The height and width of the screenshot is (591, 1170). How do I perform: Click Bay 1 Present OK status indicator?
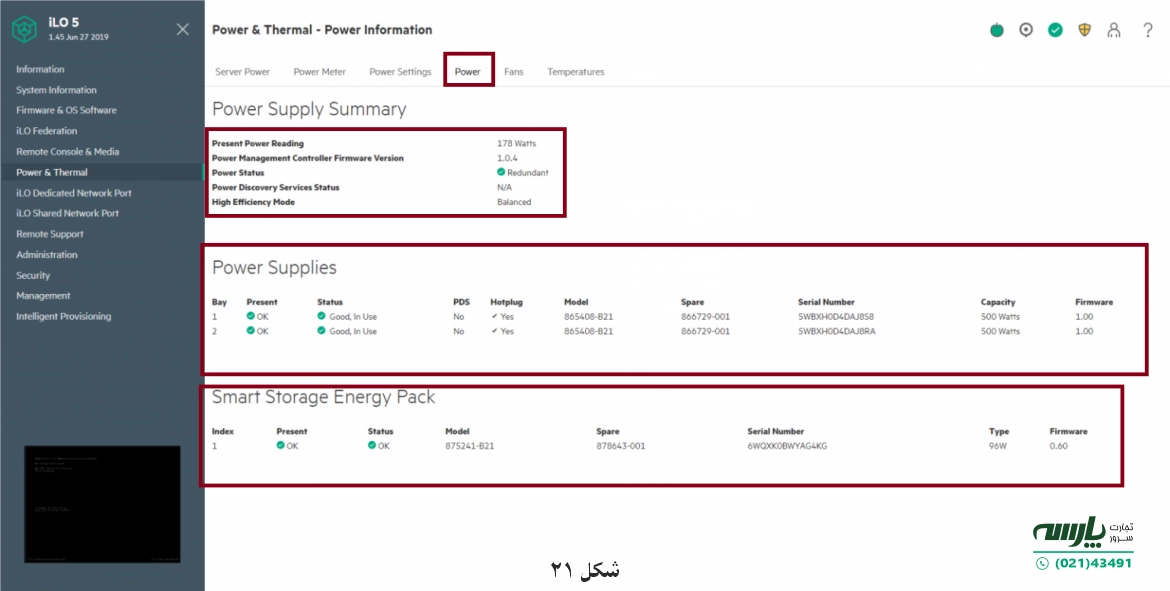tap(251, 316)
